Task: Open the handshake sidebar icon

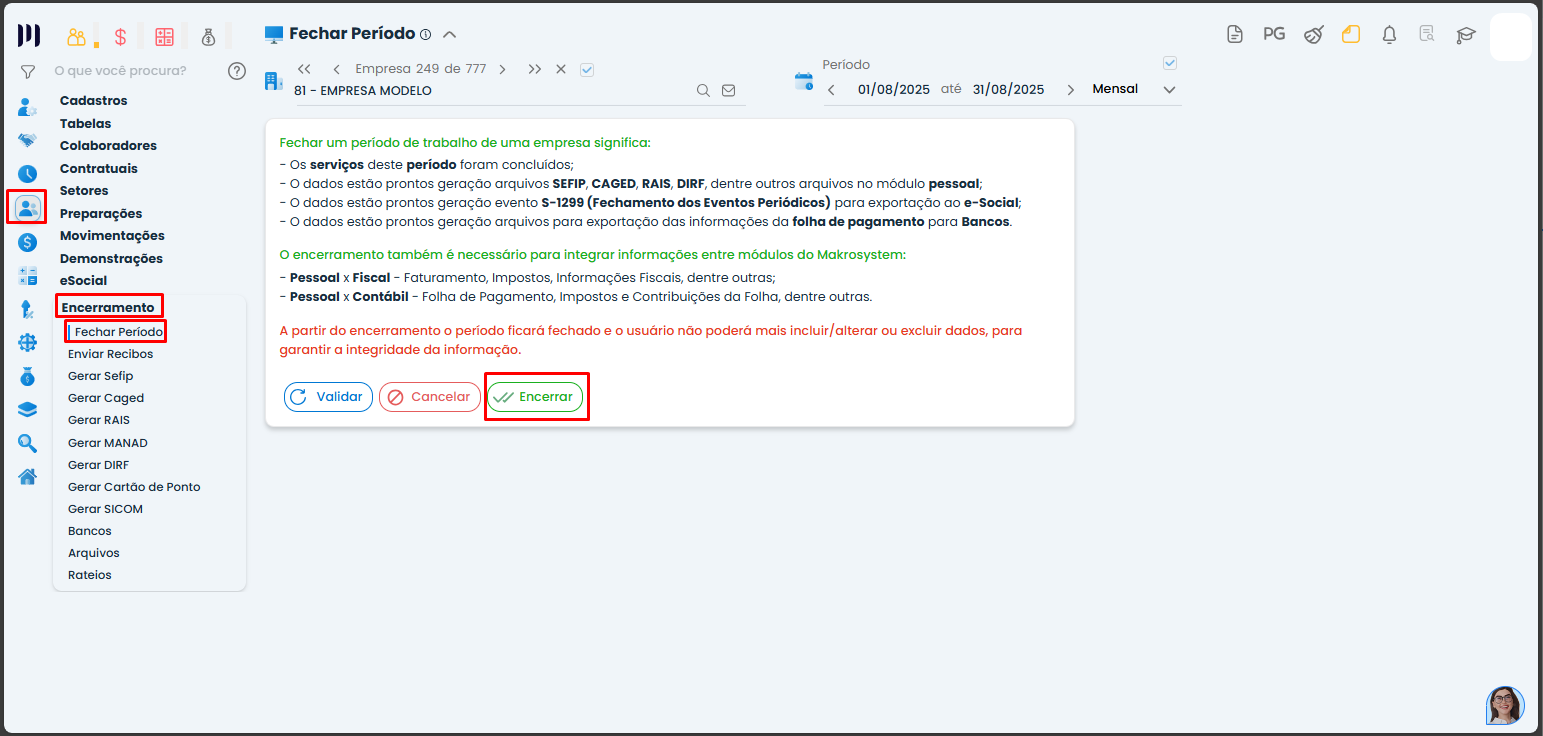Action: (x=28, y=140)
